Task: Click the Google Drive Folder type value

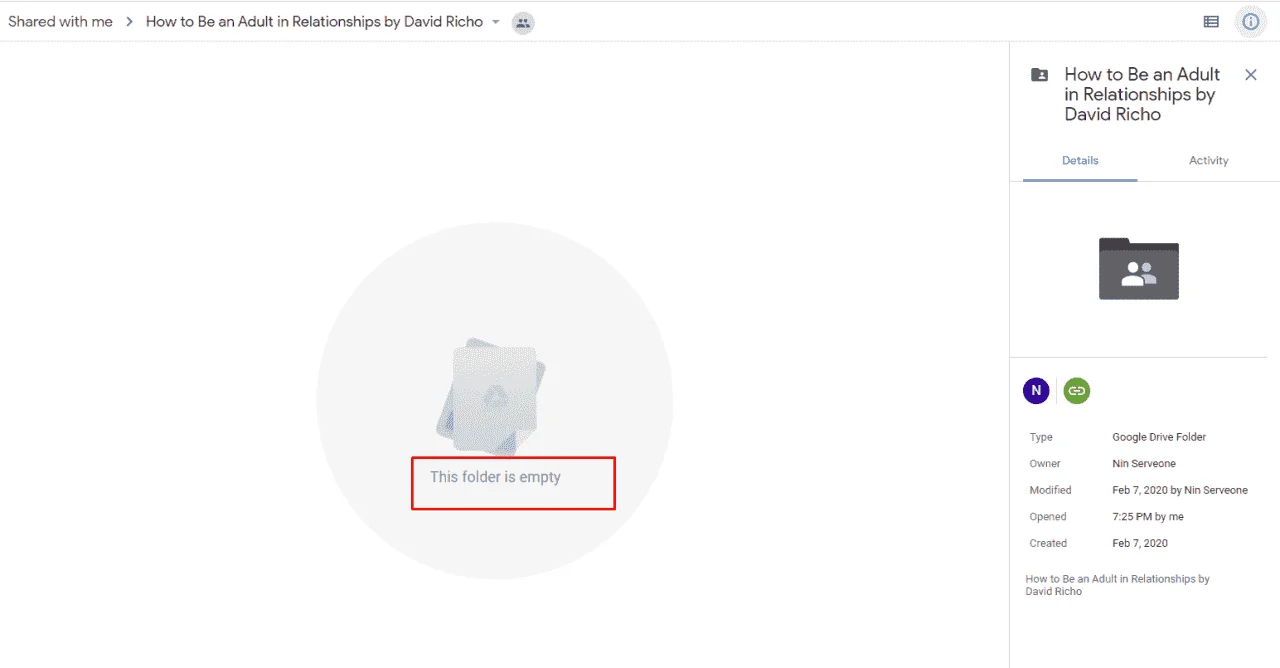Action: (x=1159, y=437)
